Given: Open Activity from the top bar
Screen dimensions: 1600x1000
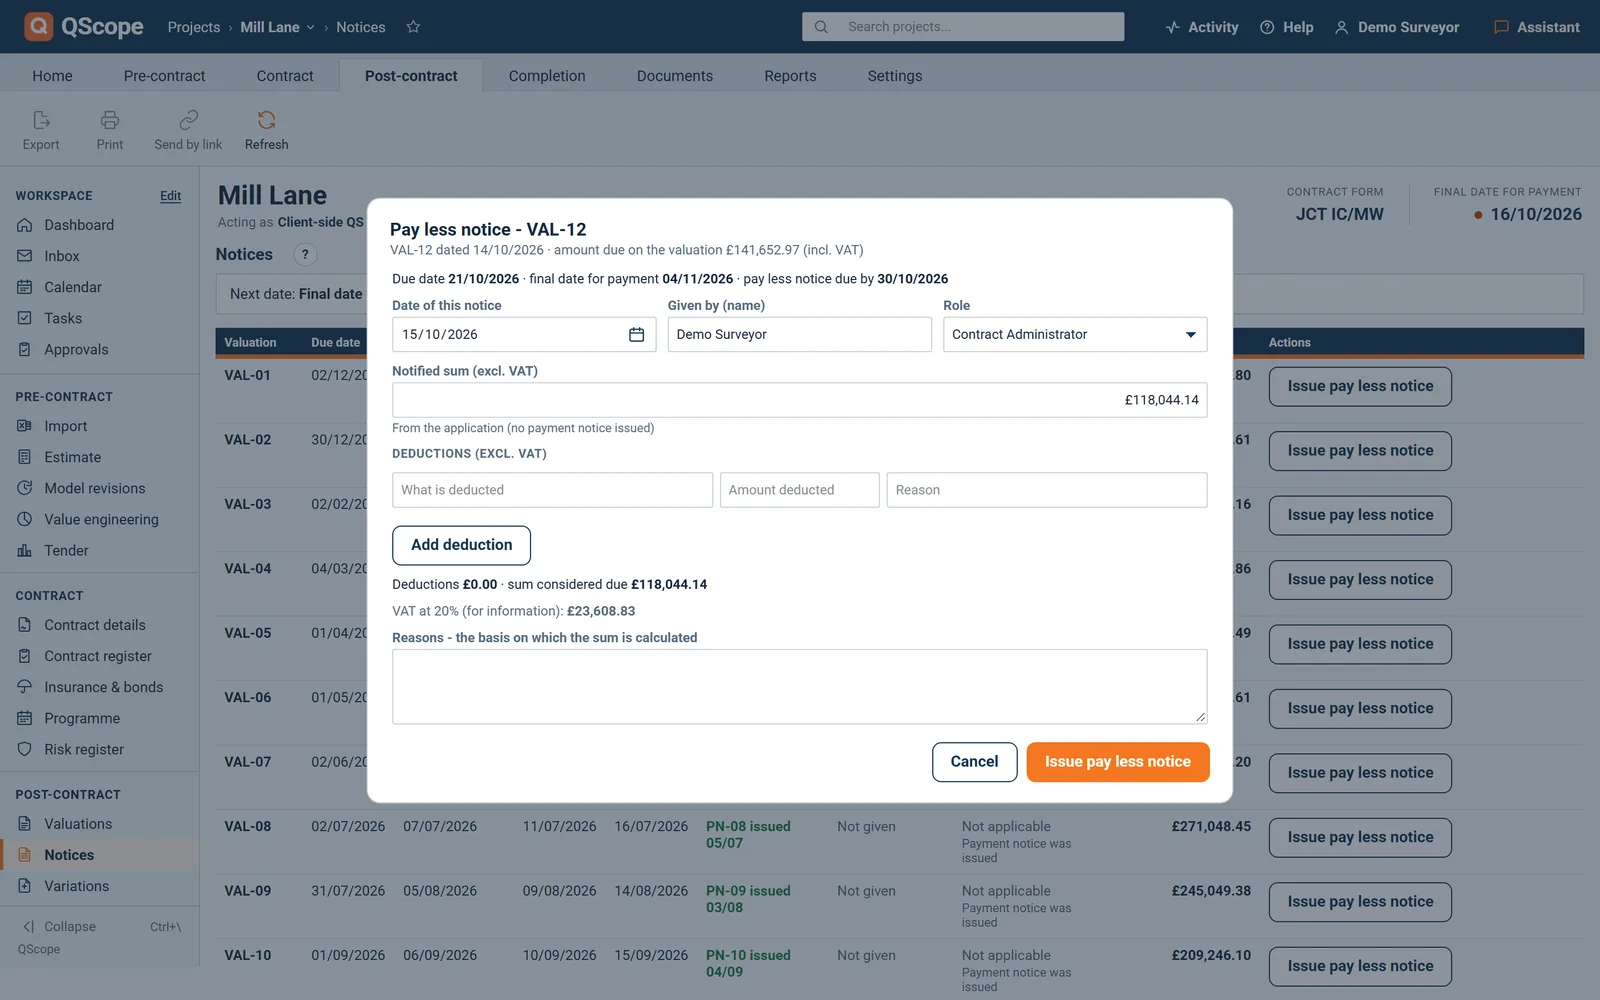Looking at the screenshot, I should point(1202,27).
